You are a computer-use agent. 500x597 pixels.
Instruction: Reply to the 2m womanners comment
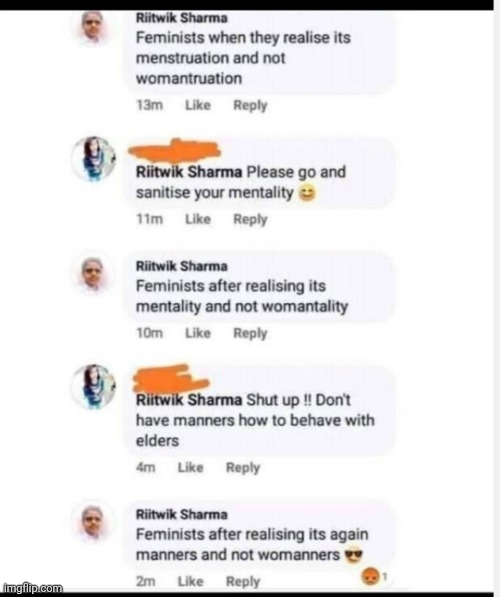[243, 582]
